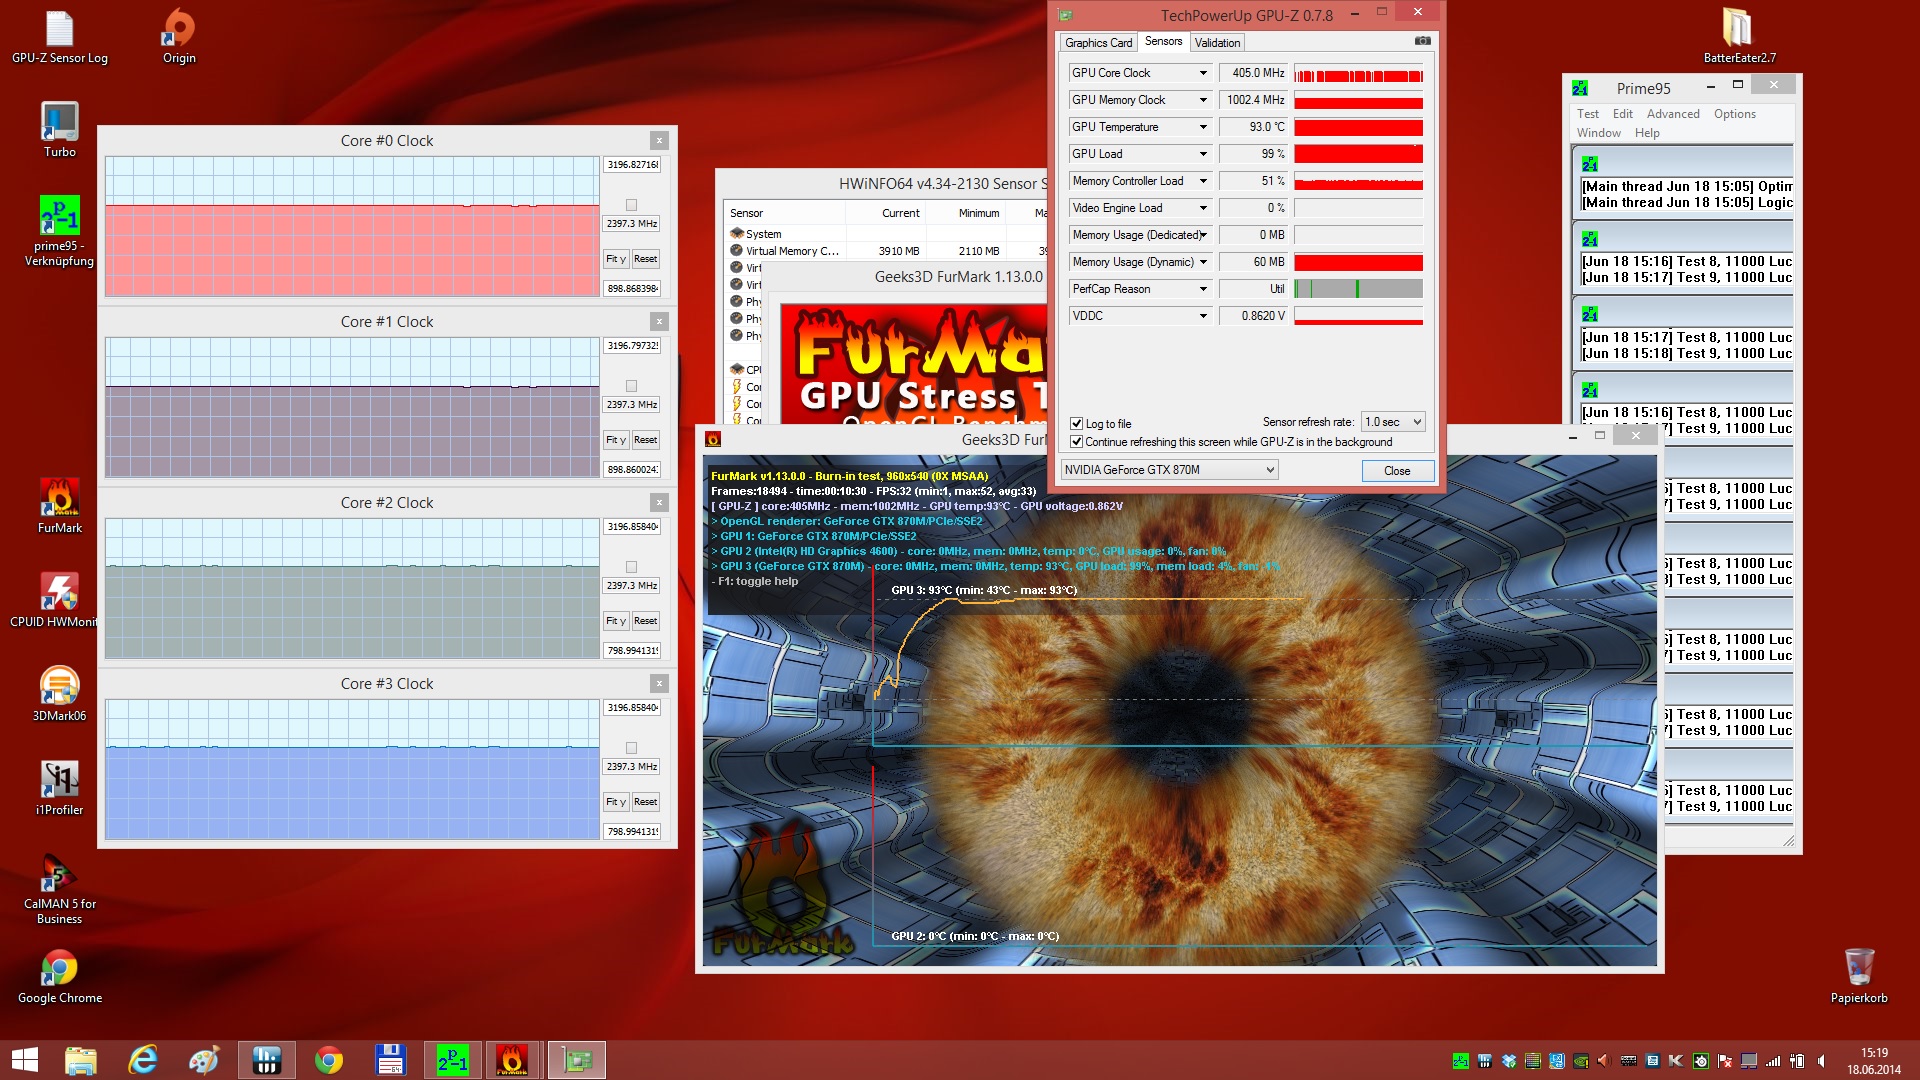This screenshot has width=1920, height=1080.
Task: Click the GPU-Z screenshot camera icon
Action: pos(1422,41)
